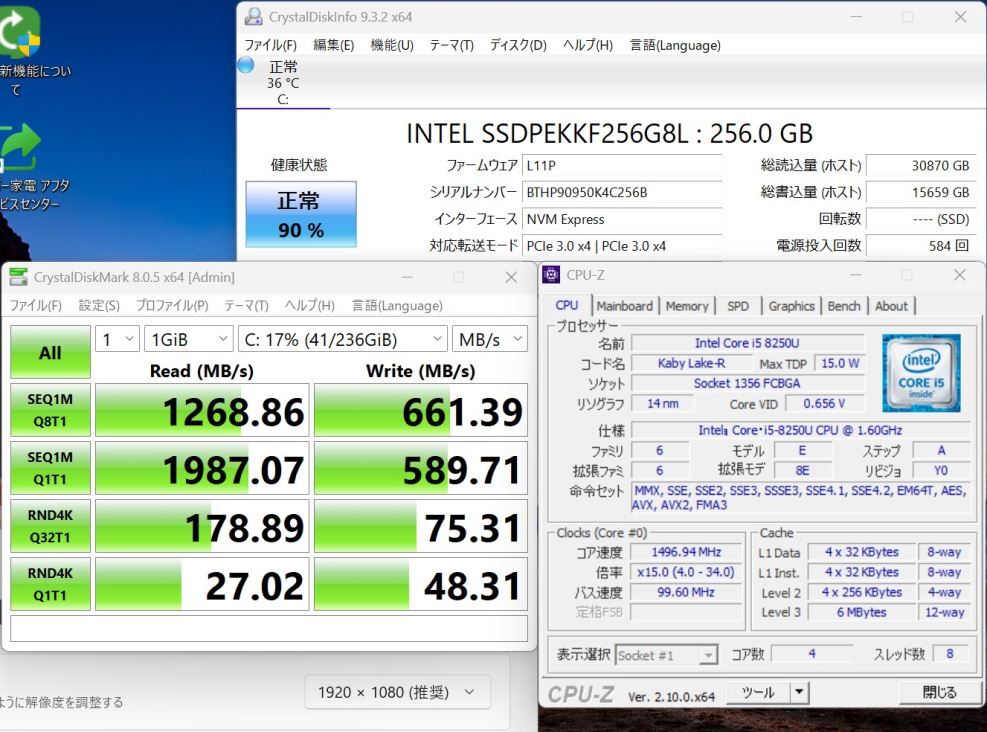Image resolution: width=987 pixels, height=732 pixels.
Task: Run the RND4K Q32T1 test
Action: (x=50, y=526)
